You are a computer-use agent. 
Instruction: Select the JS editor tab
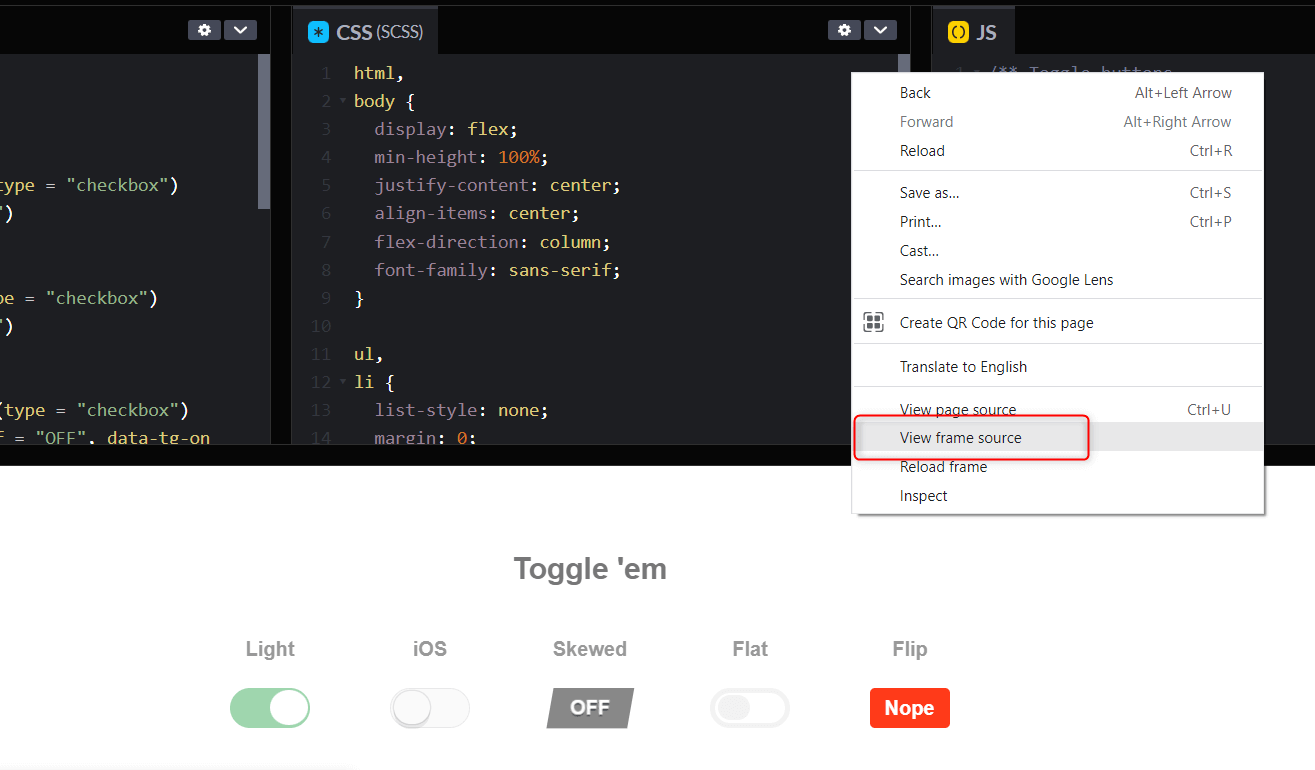tap(973, 32)
